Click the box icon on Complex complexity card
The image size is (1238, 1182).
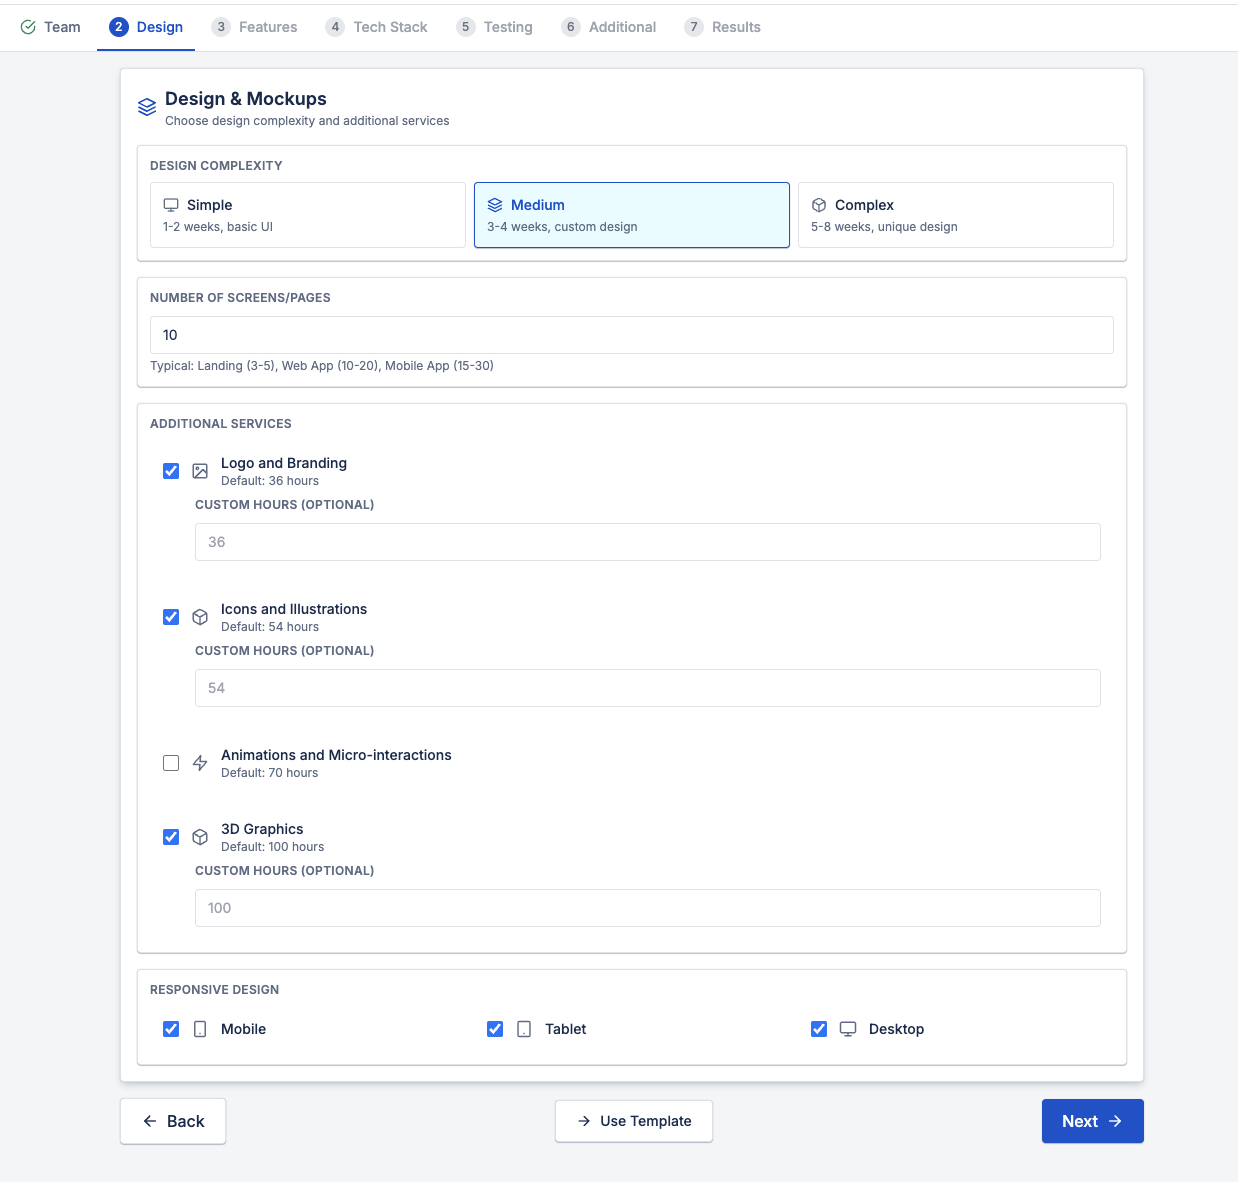[820, 204]
